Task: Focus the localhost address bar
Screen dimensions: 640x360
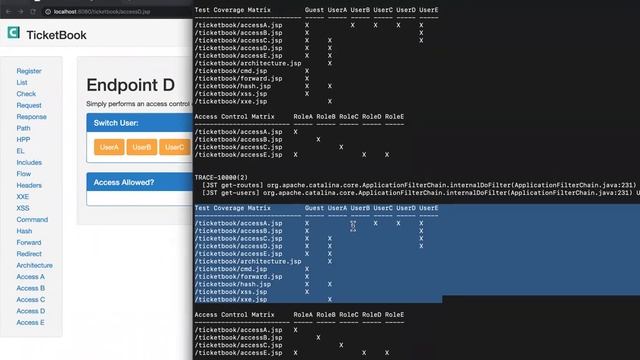Action: point(116,12)
